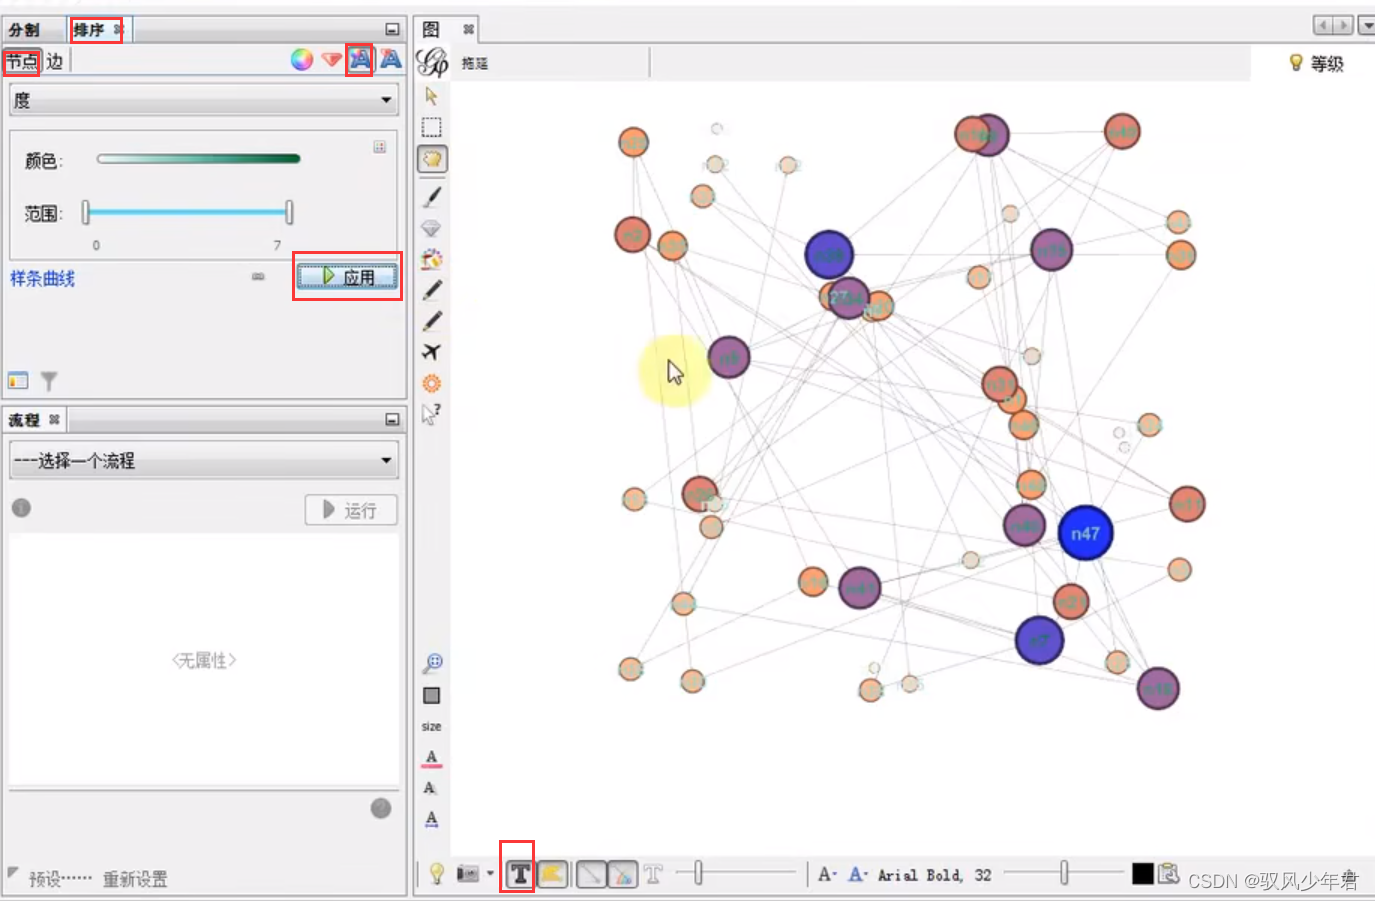The width and height of the screenshot is (1375, 901).
Task: Click the 应用 apply button
Action: pyautogui.click(x=347, y=277)
